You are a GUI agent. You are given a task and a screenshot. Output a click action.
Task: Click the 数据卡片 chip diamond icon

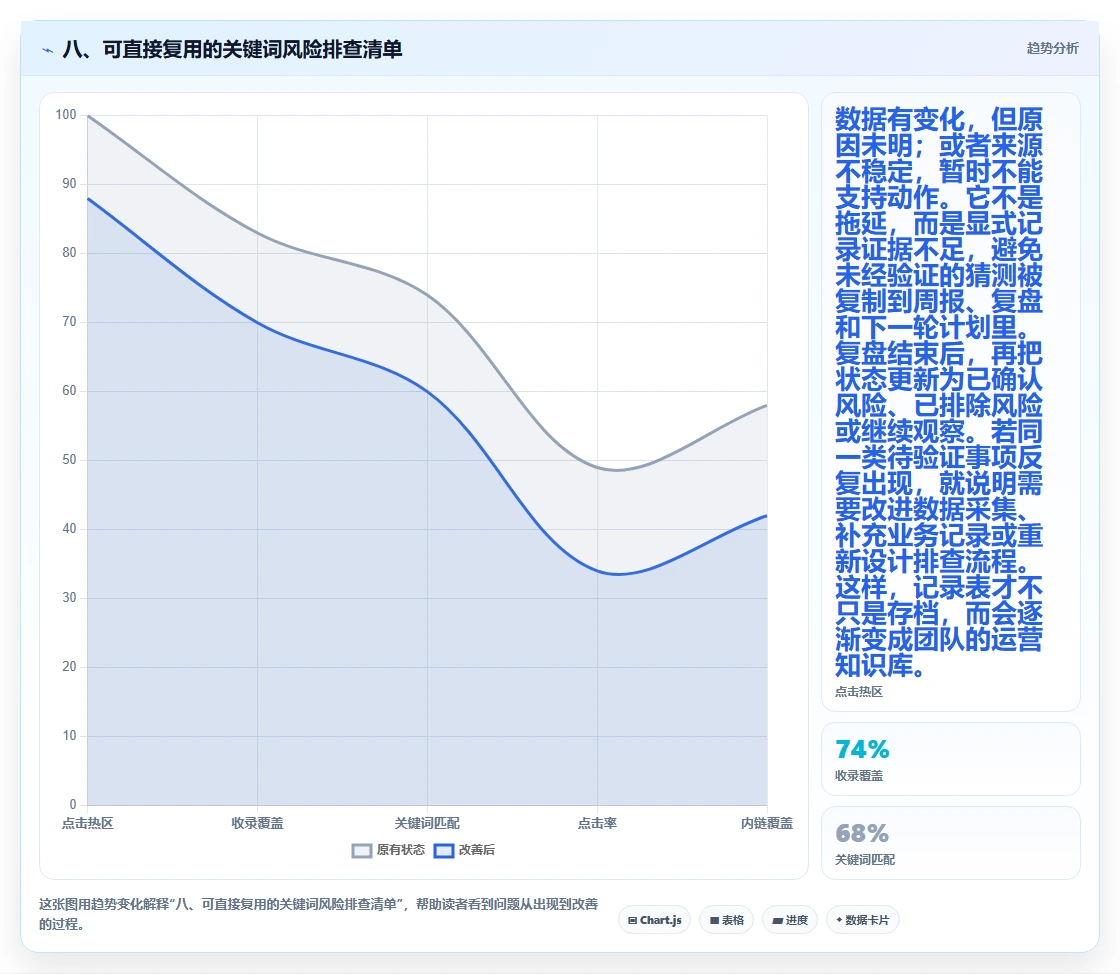839,920
